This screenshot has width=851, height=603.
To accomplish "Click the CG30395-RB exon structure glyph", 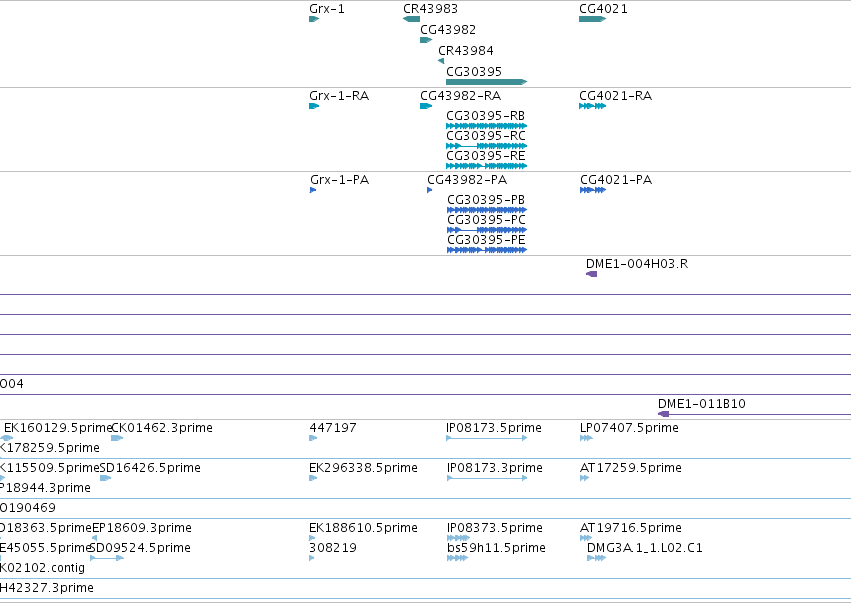I will pos(486,126).
